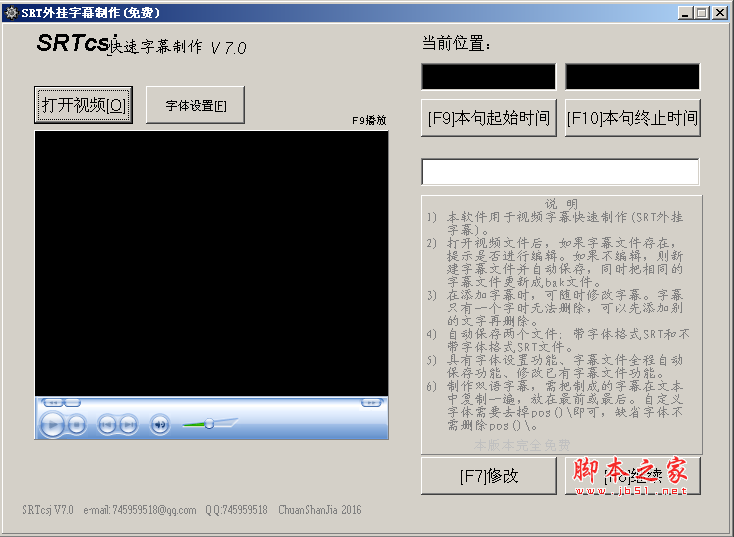This screenshot has height=537, width=734.
Task: Minimize the SRT subtitle maker window
Action: pos(685,13)
